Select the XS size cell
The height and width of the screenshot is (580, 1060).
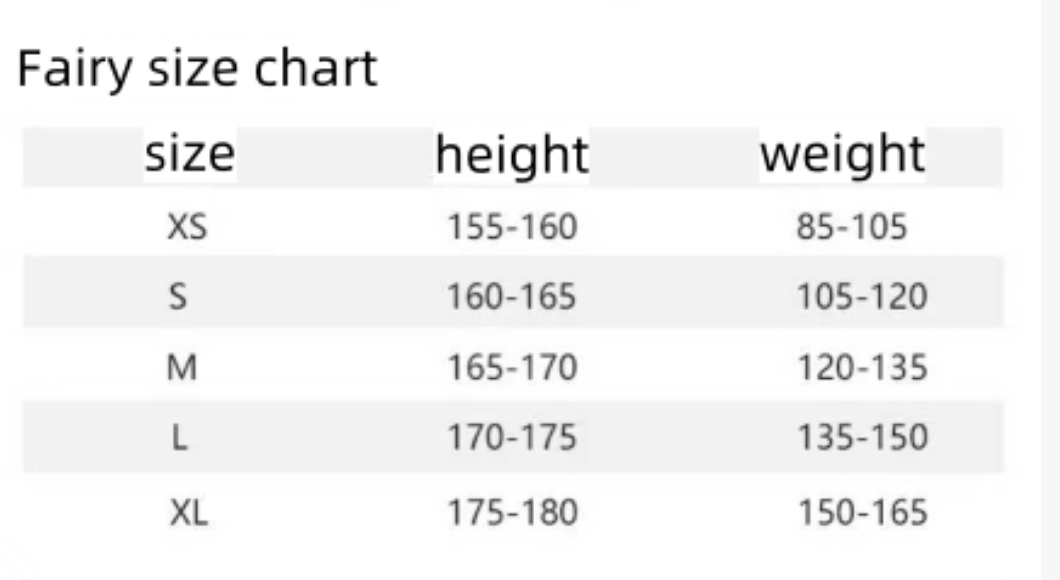point(187,228)
